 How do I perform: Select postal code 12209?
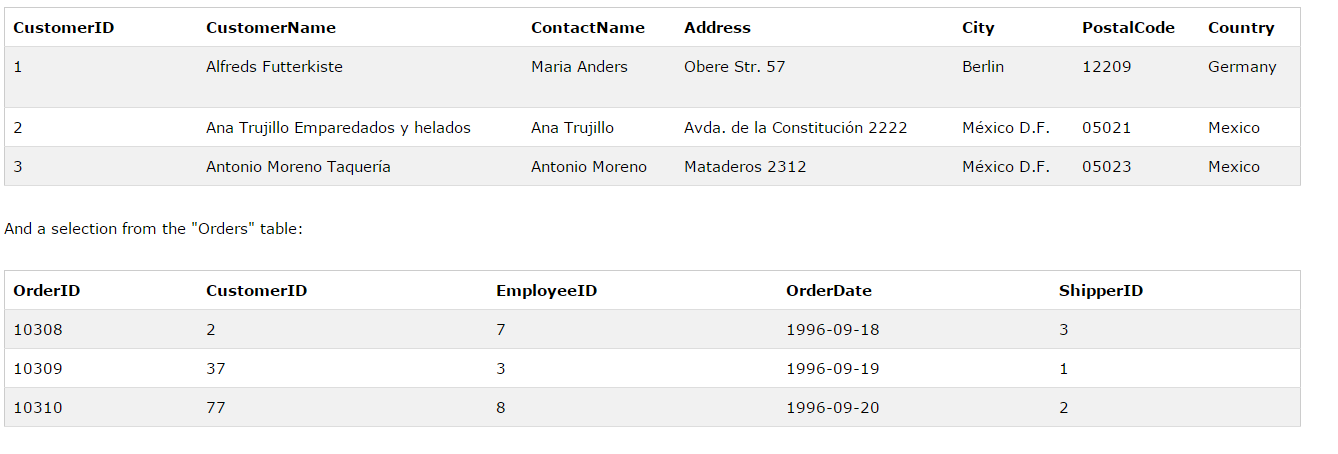1107,67
